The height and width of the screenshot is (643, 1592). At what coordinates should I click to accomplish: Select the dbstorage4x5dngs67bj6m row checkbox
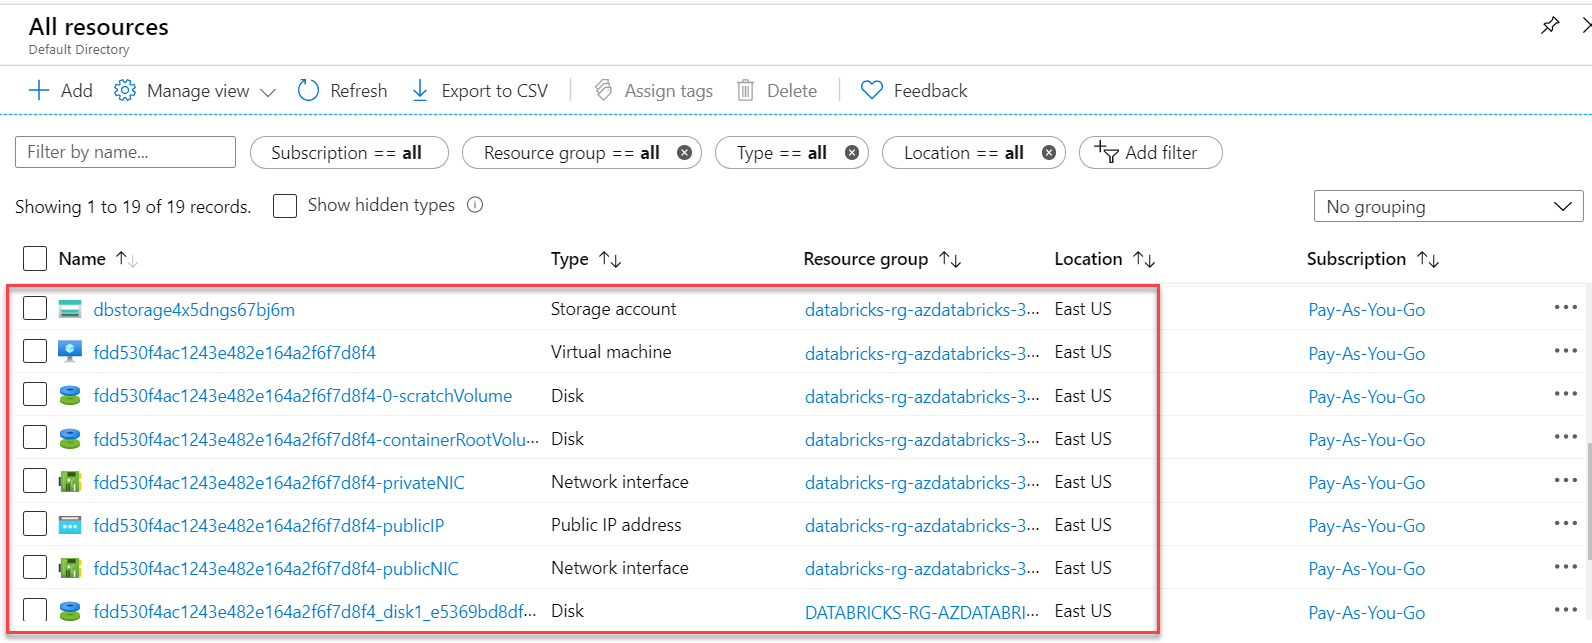click(x=35, y=308)
